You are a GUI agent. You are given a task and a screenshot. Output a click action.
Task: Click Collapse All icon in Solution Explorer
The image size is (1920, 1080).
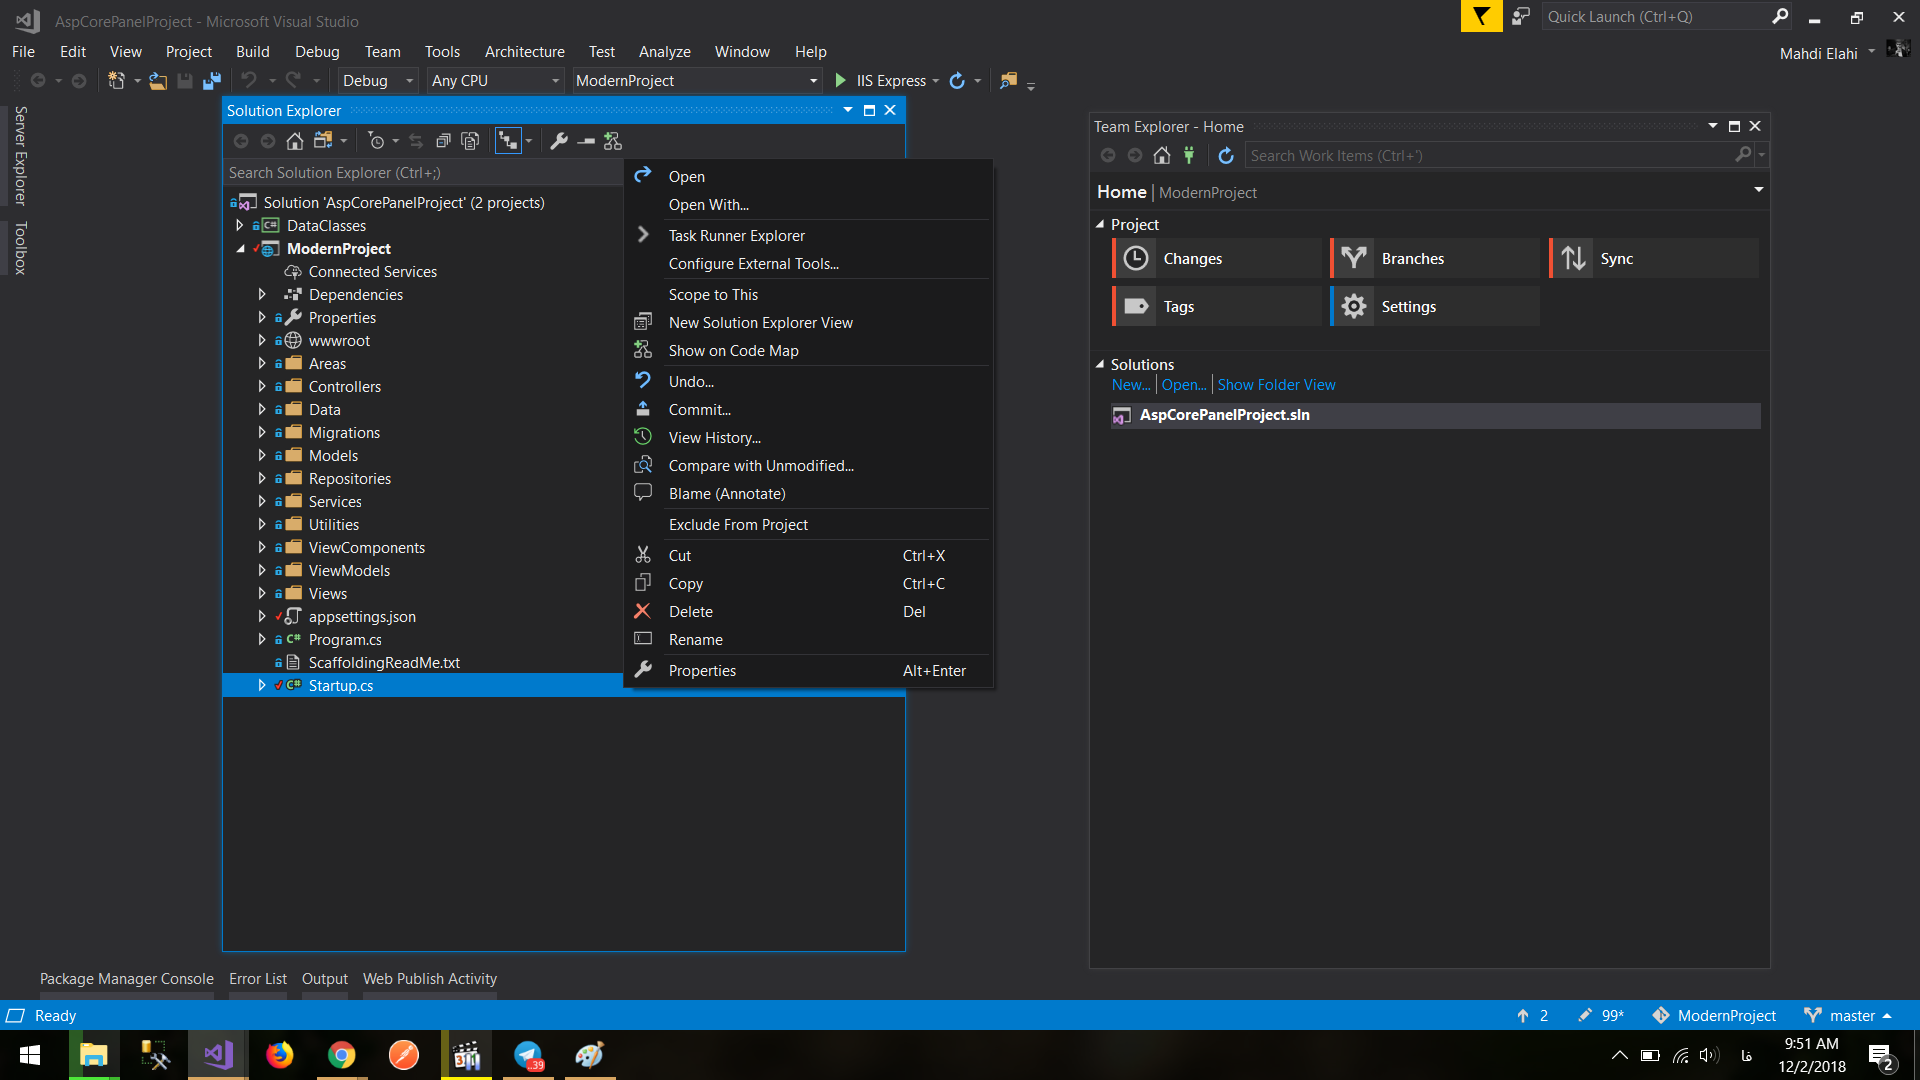pyautogui.click(x=443, y=141)
